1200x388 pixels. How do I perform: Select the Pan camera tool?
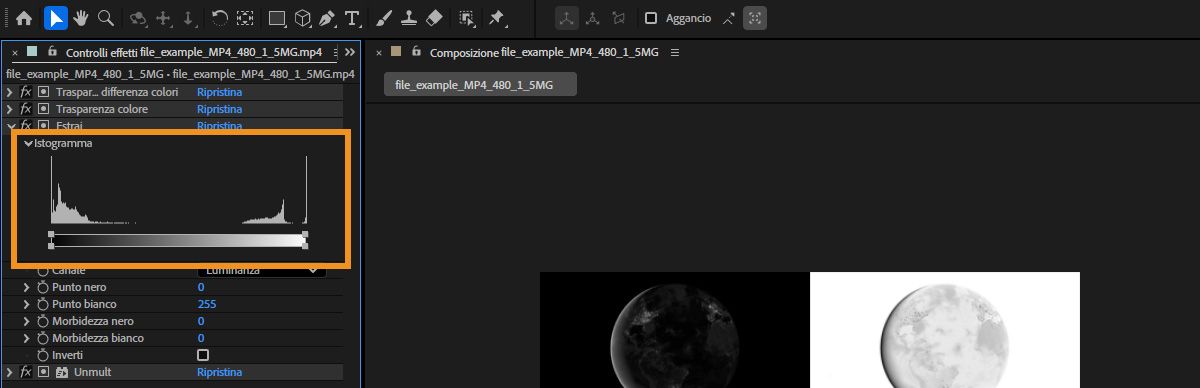(x=163, y=18)
